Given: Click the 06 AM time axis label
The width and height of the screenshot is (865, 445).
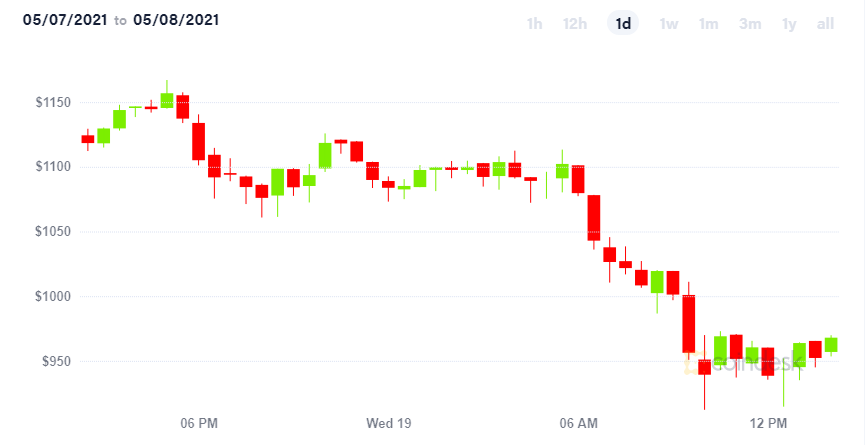Looking at the screenshot, I should [x=578, y=423].
